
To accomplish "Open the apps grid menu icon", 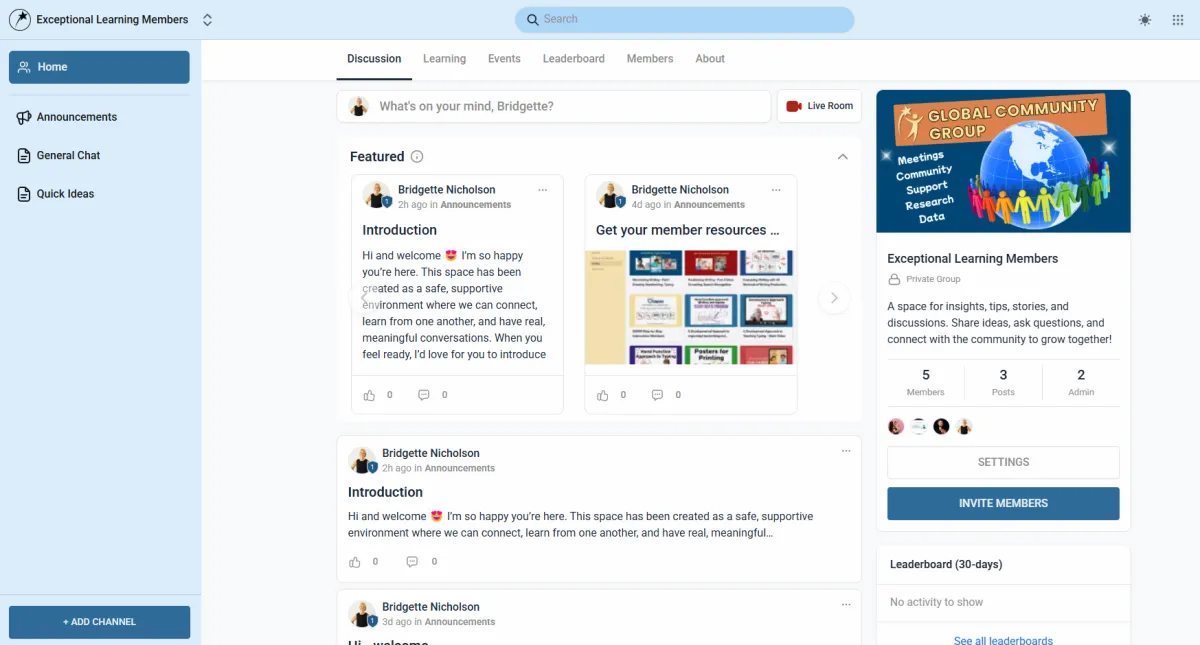I will pos(1178,20).
